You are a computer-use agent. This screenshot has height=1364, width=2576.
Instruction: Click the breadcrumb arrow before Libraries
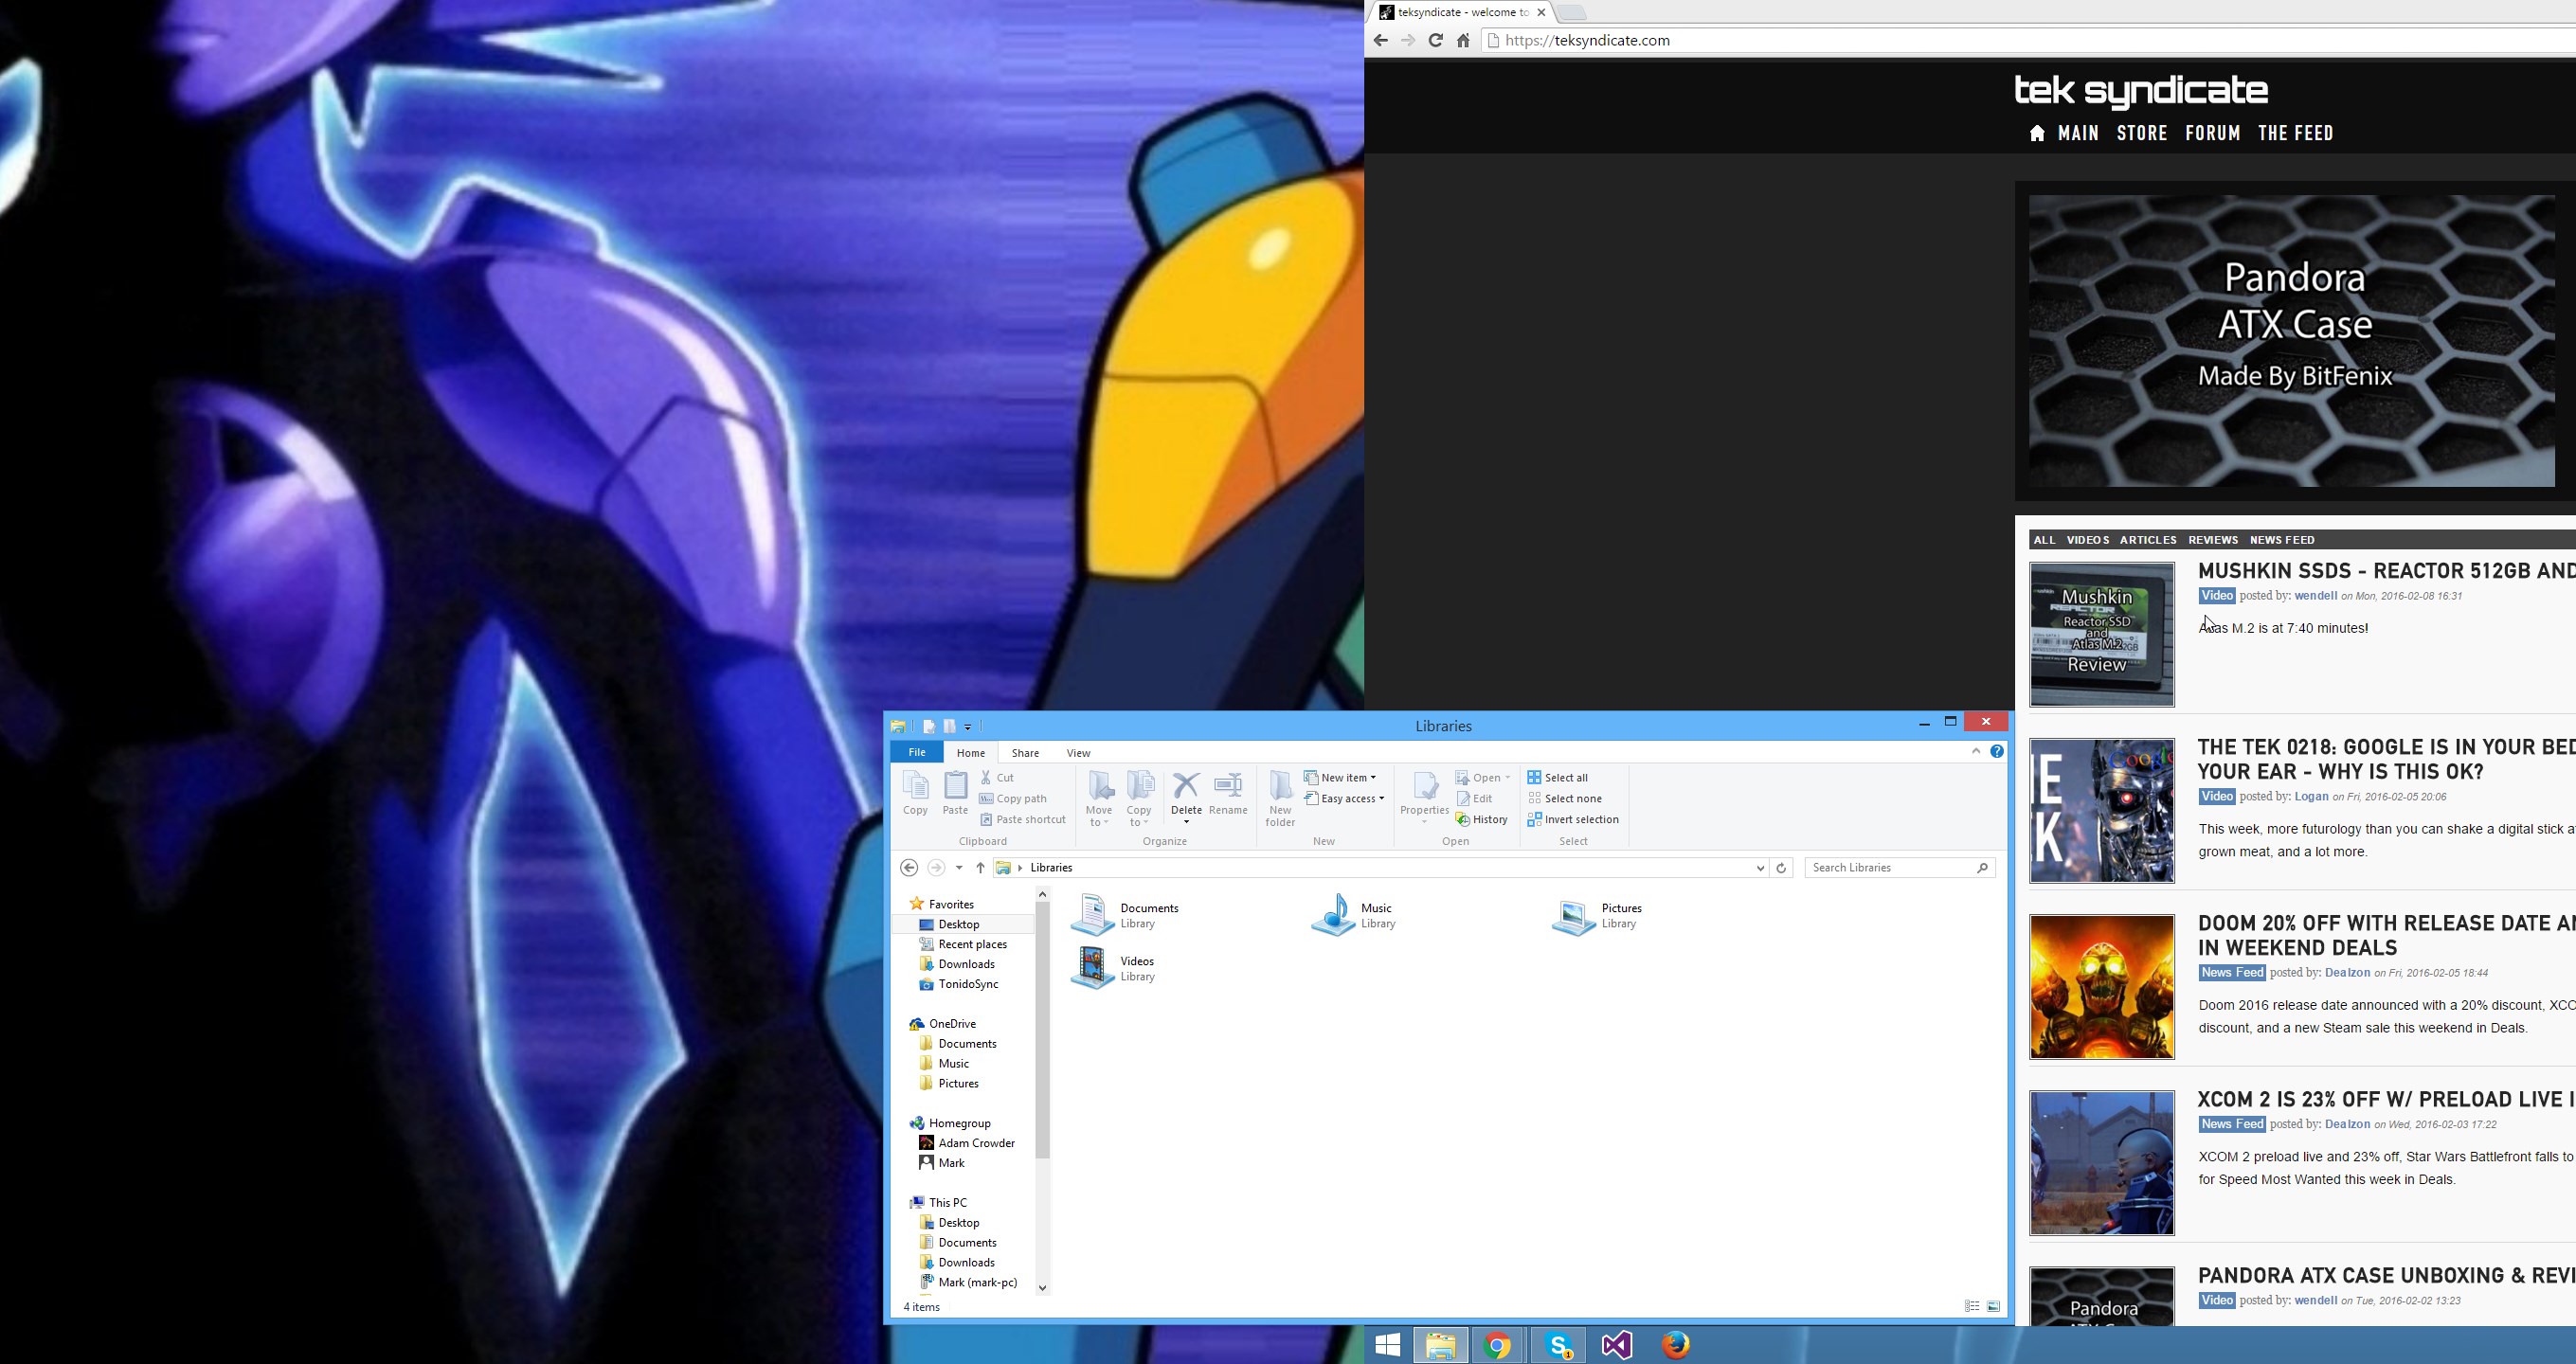(1019, 867)
